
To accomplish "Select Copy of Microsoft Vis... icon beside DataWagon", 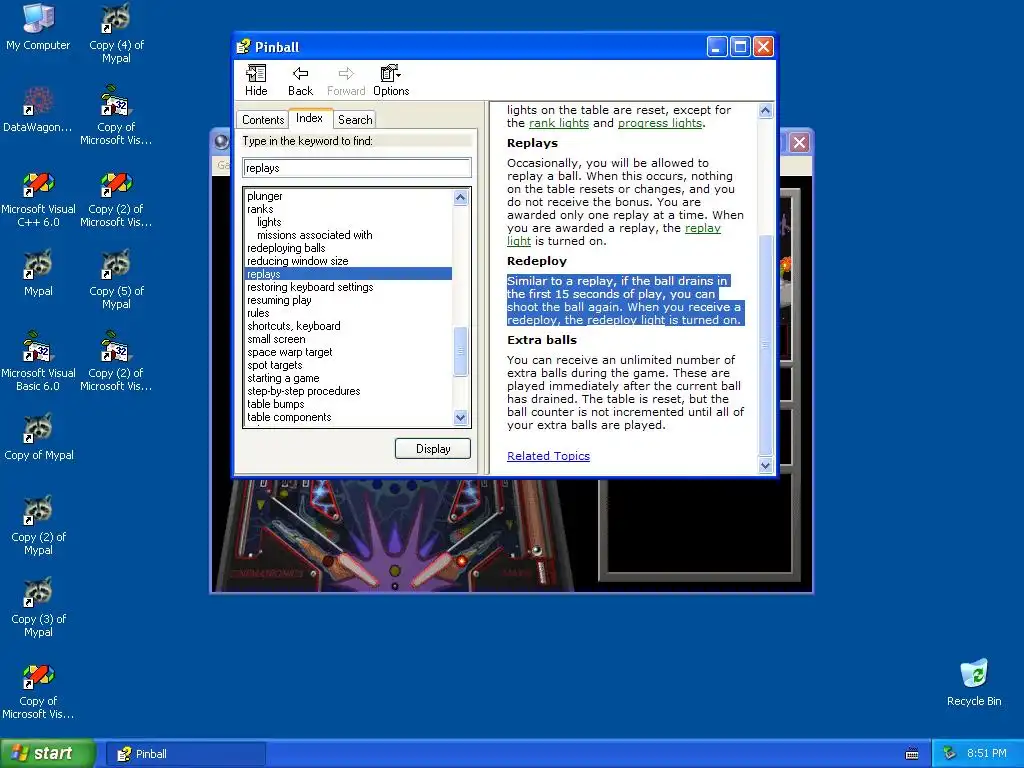I will pyautogui.click(x=116, y=115).
